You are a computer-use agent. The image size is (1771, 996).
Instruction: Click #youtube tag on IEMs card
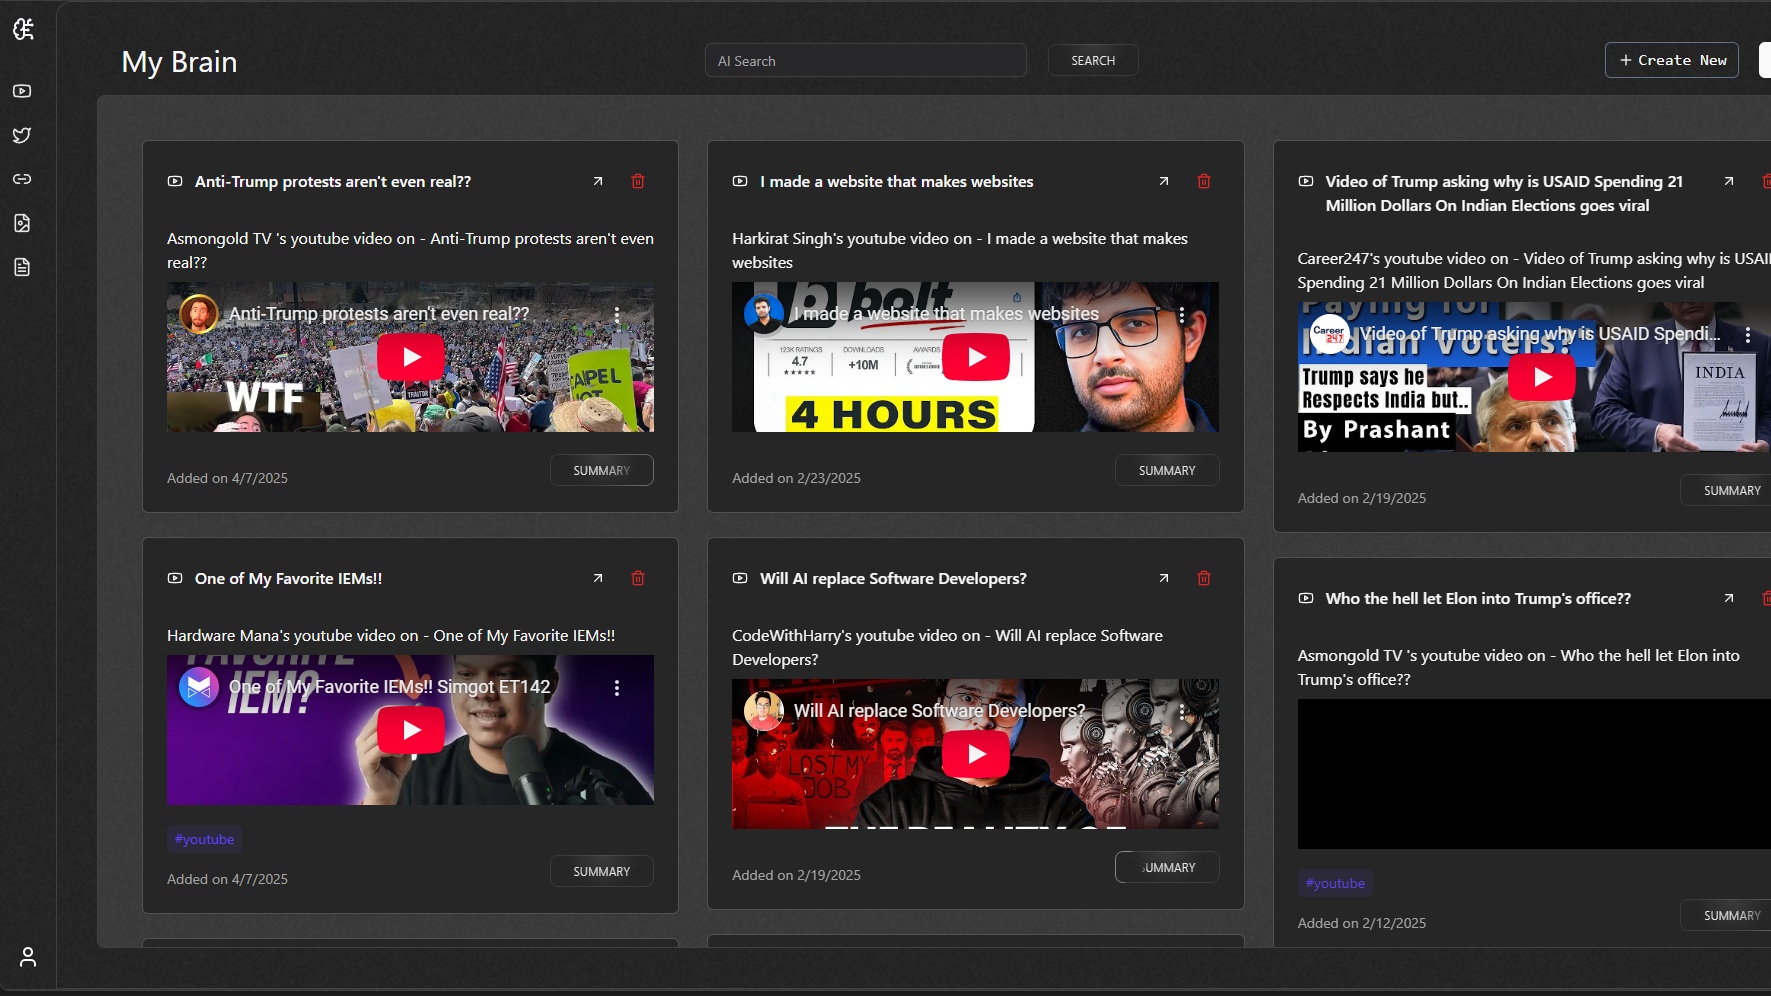click(204, 839)
